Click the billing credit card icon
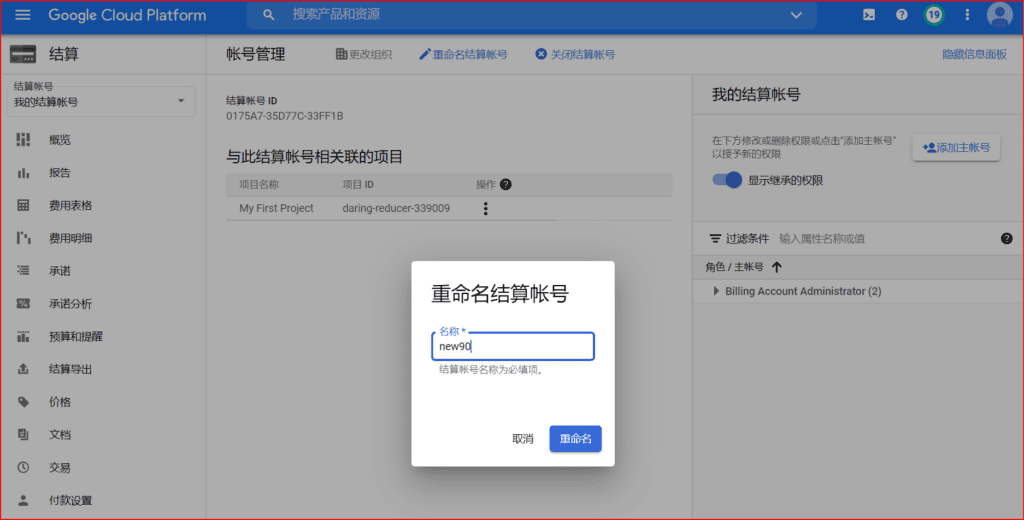The height and width of the screenshot is (520, 1024). click(23, 54)
